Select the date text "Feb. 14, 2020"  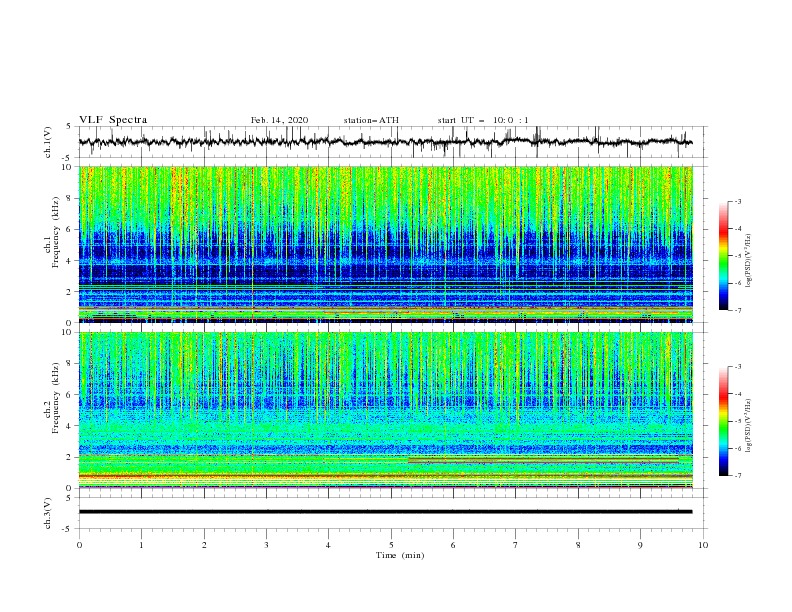pyautogui.click(x=279, y=120)
